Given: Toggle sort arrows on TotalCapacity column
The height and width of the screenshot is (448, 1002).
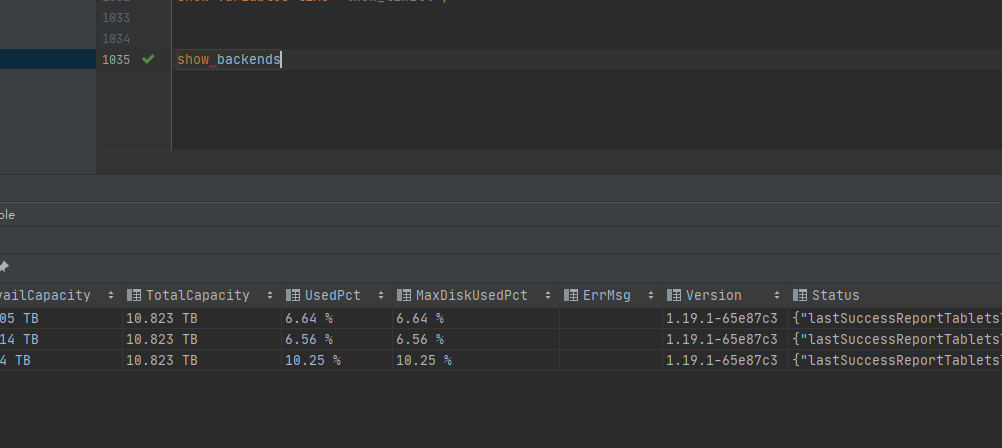Looking at the screenshot, I should 270,296.
